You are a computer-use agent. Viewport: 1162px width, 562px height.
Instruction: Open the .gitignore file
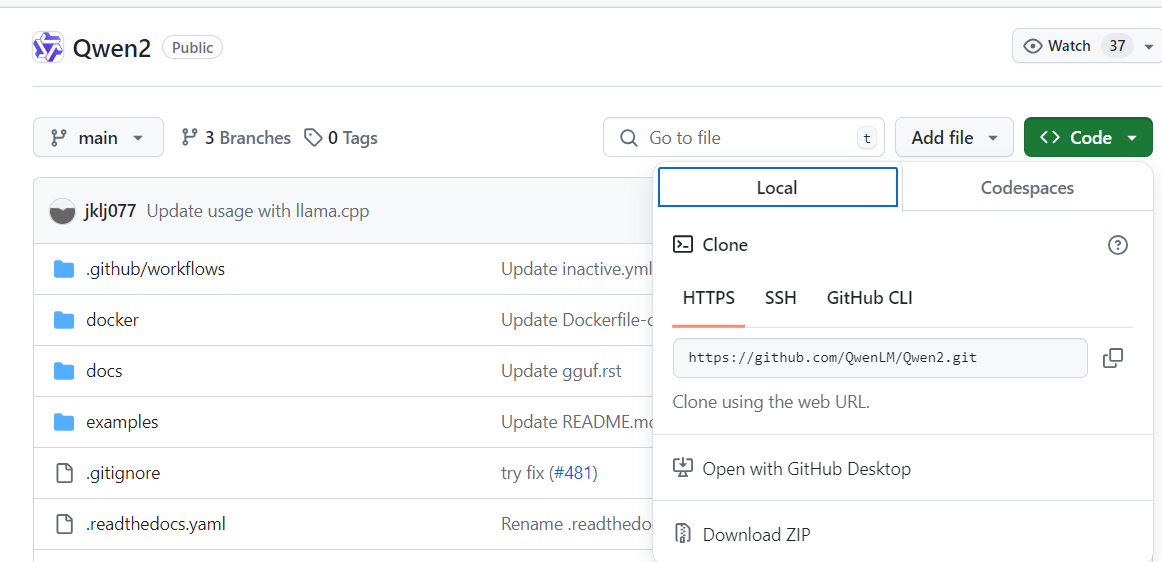click(x=123, y=472)
